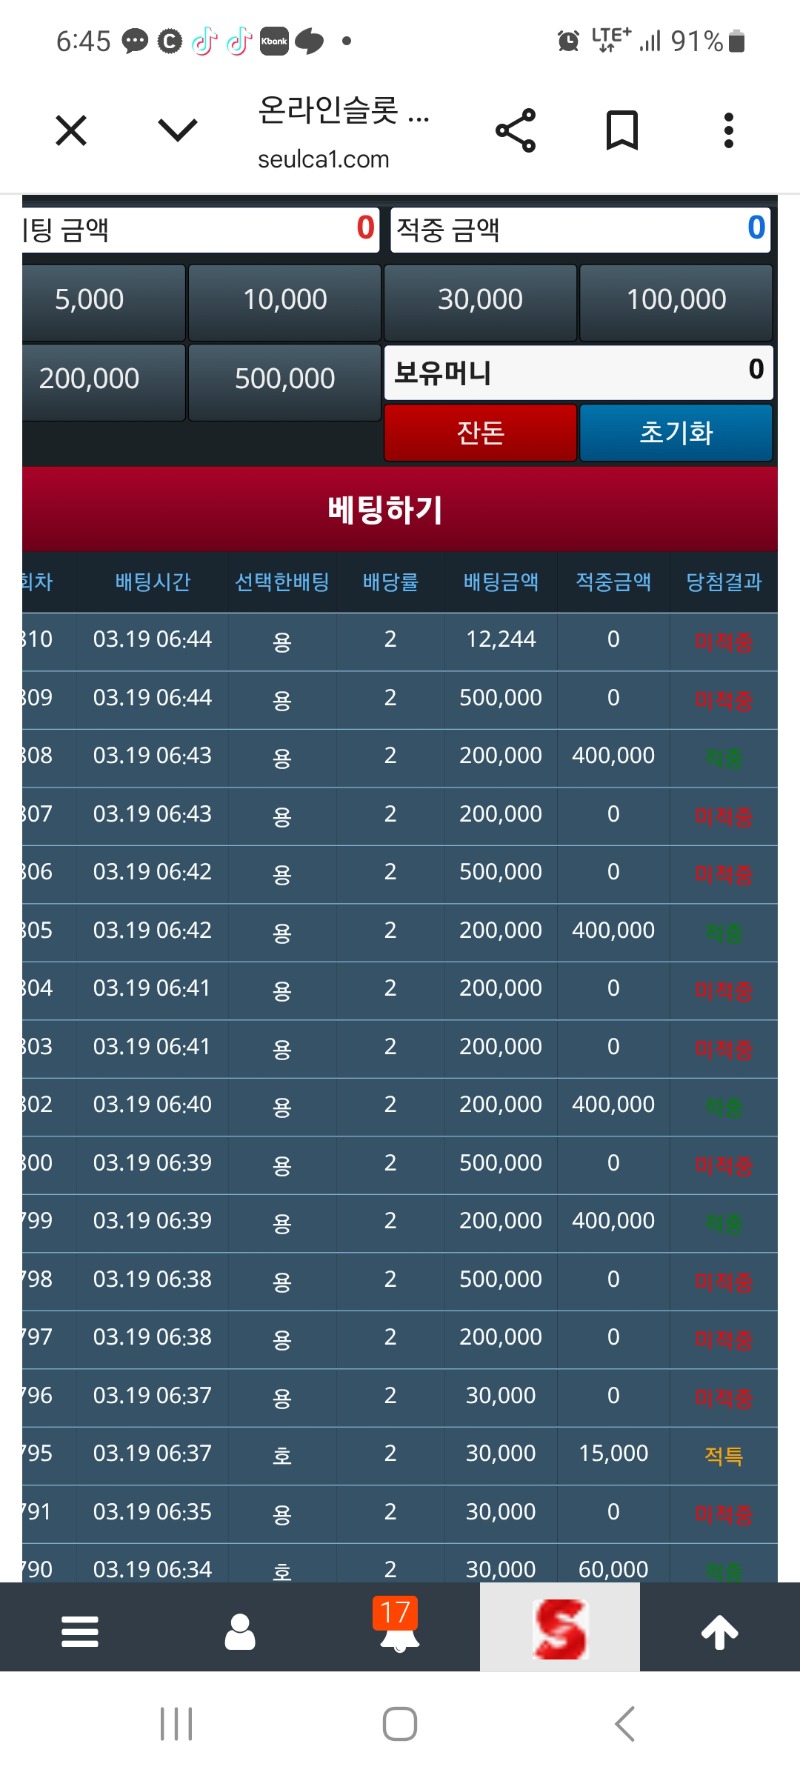
Task: Select the 5,000 bet amount
Action: pyautogui.click(x=90, y=300)
